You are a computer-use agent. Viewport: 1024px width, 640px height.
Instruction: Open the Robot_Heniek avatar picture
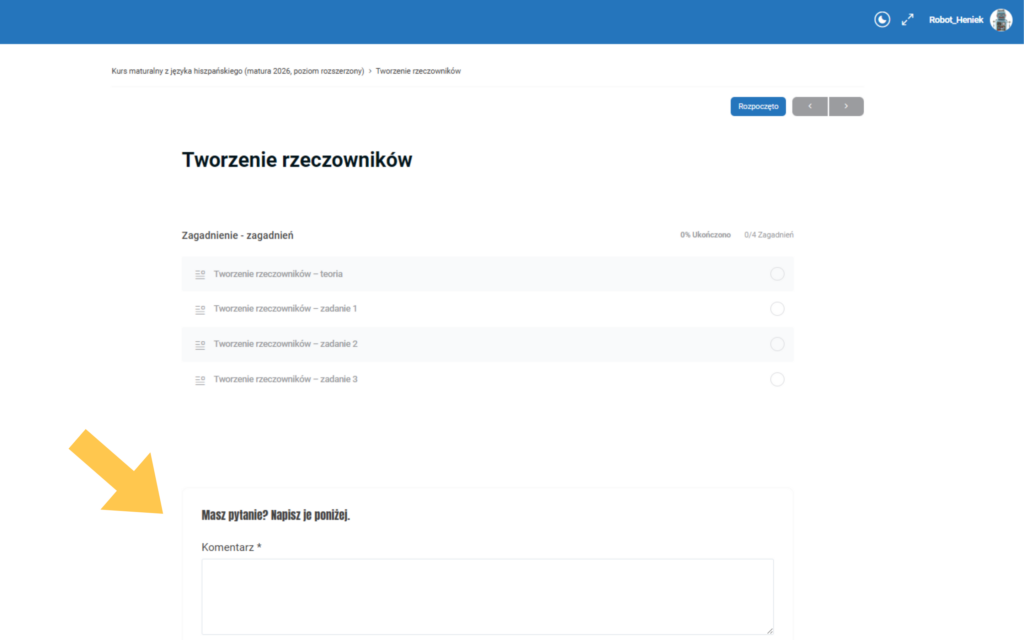point(1001,20)
